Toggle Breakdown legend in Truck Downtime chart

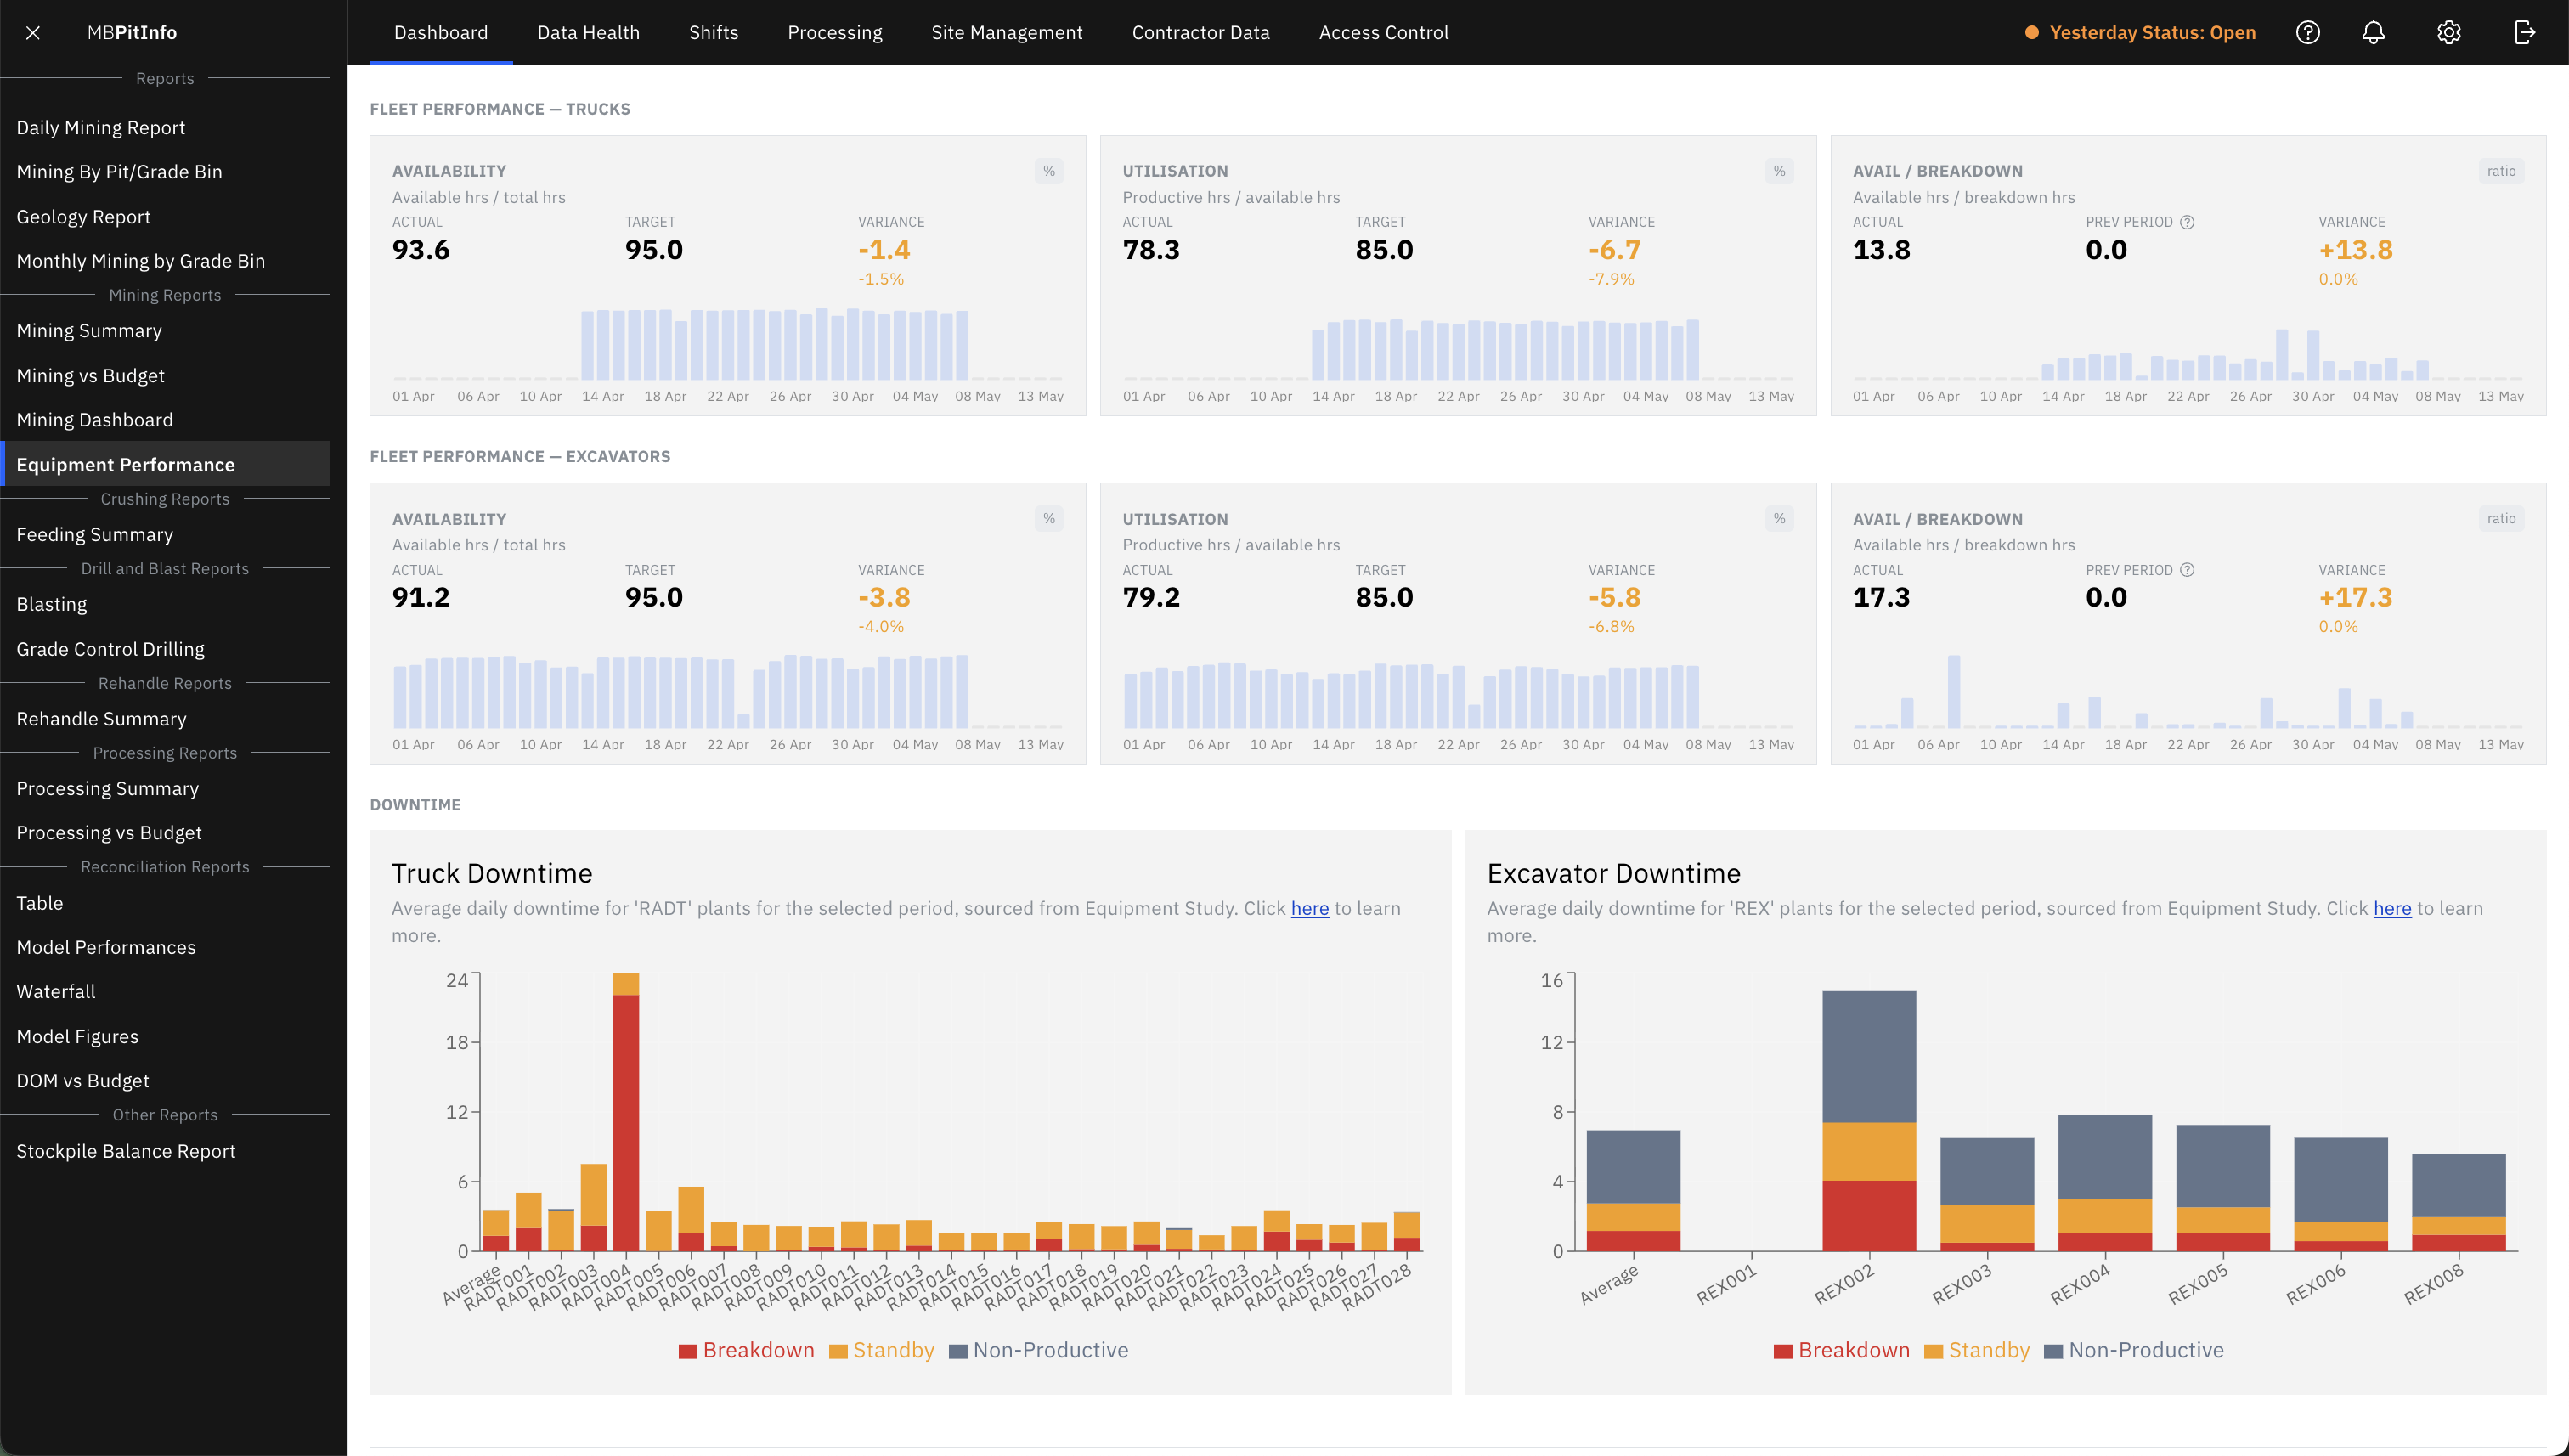746,1350
